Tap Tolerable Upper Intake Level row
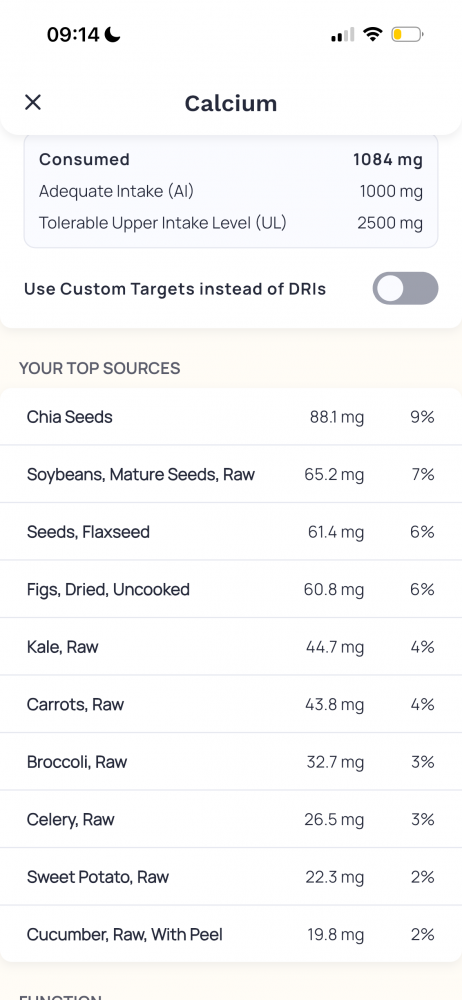The height and width of the screenshot is (1000, 462). [x=231, y=223]
